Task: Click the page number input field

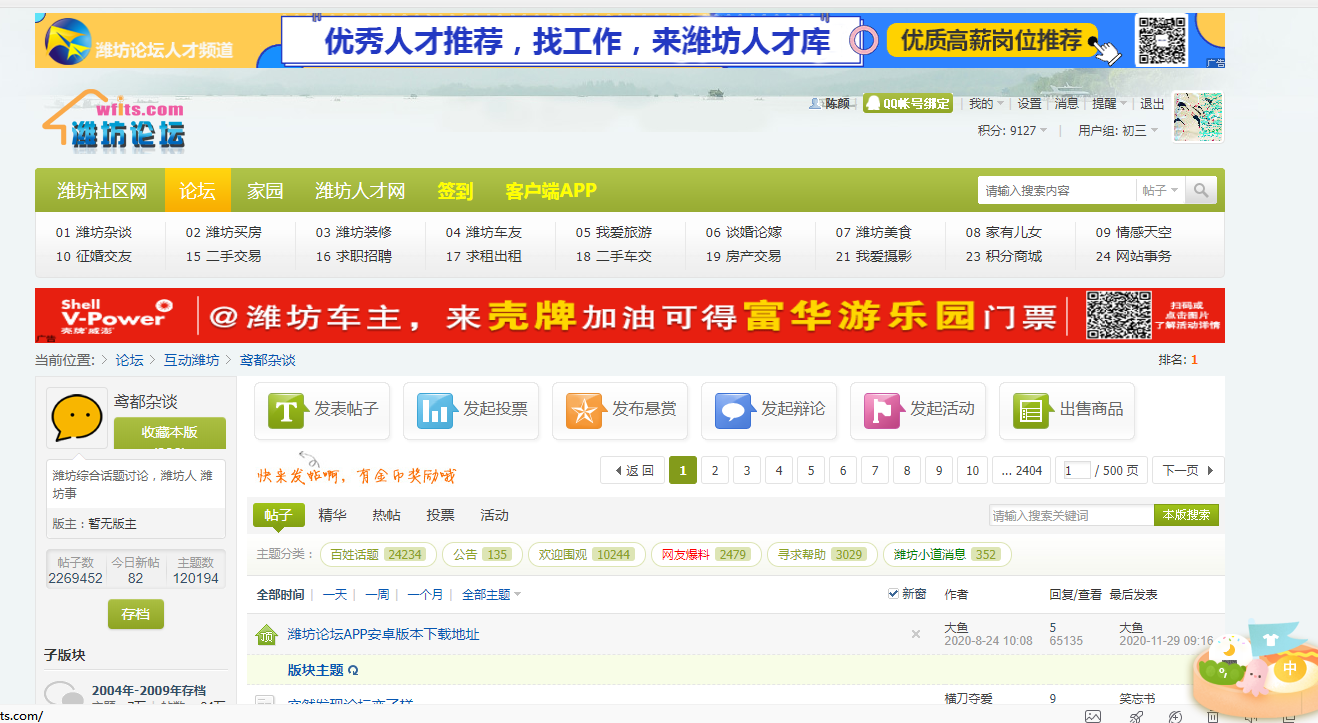Action: (1077, 470)
